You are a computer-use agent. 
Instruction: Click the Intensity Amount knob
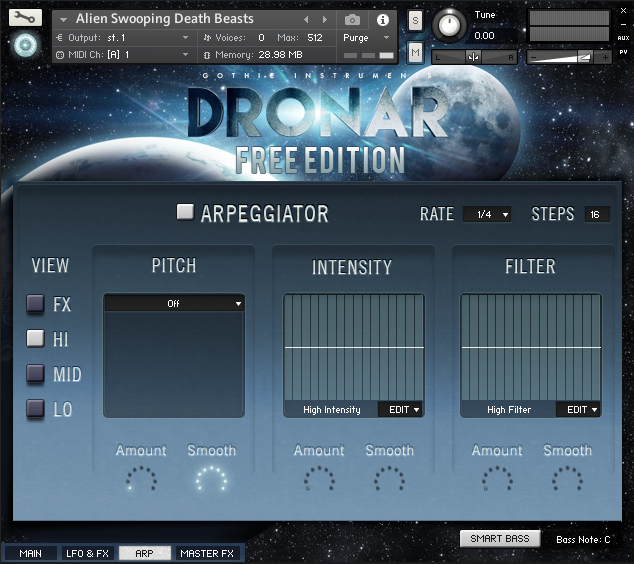319,479
